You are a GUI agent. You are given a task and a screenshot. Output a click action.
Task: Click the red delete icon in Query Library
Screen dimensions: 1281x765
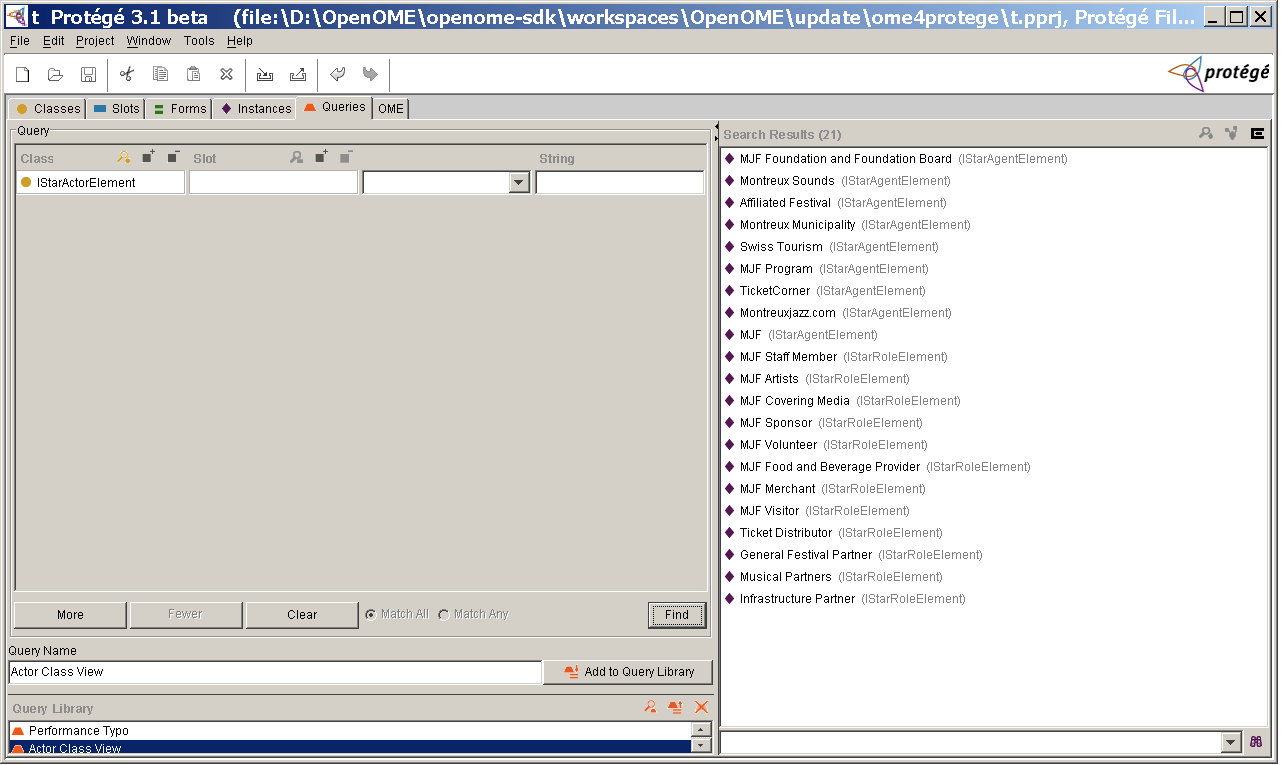point(700,707)
